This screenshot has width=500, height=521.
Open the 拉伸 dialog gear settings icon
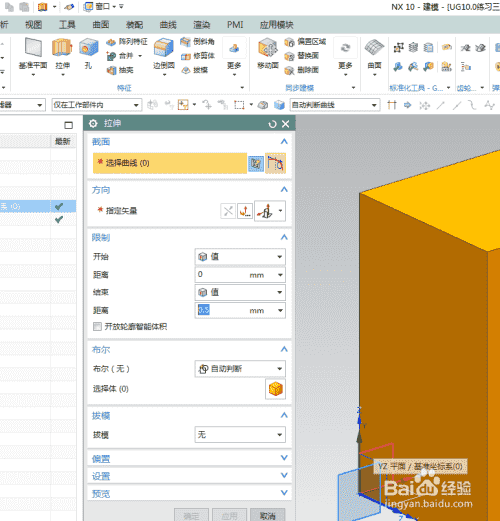[x=93, y=124]
